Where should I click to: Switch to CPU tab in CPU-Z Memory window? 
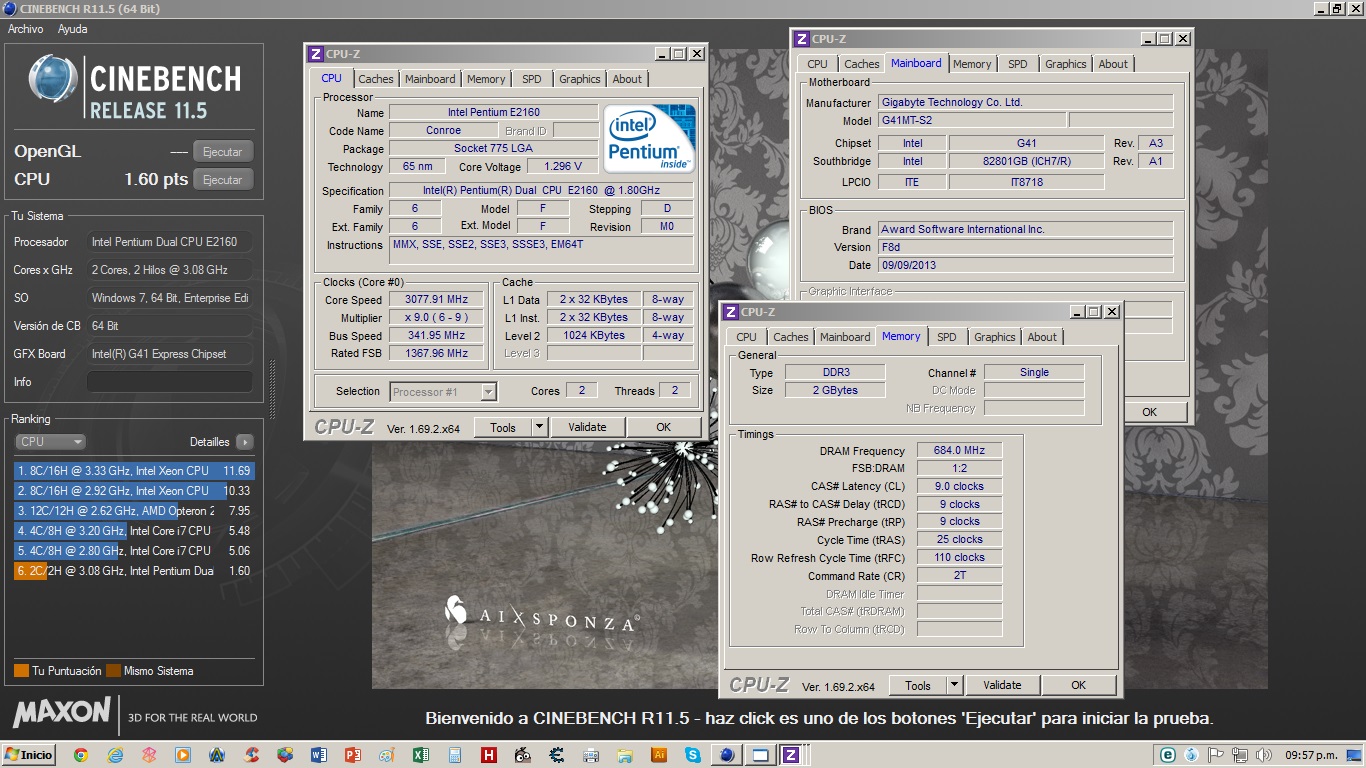tap(746, 337)
